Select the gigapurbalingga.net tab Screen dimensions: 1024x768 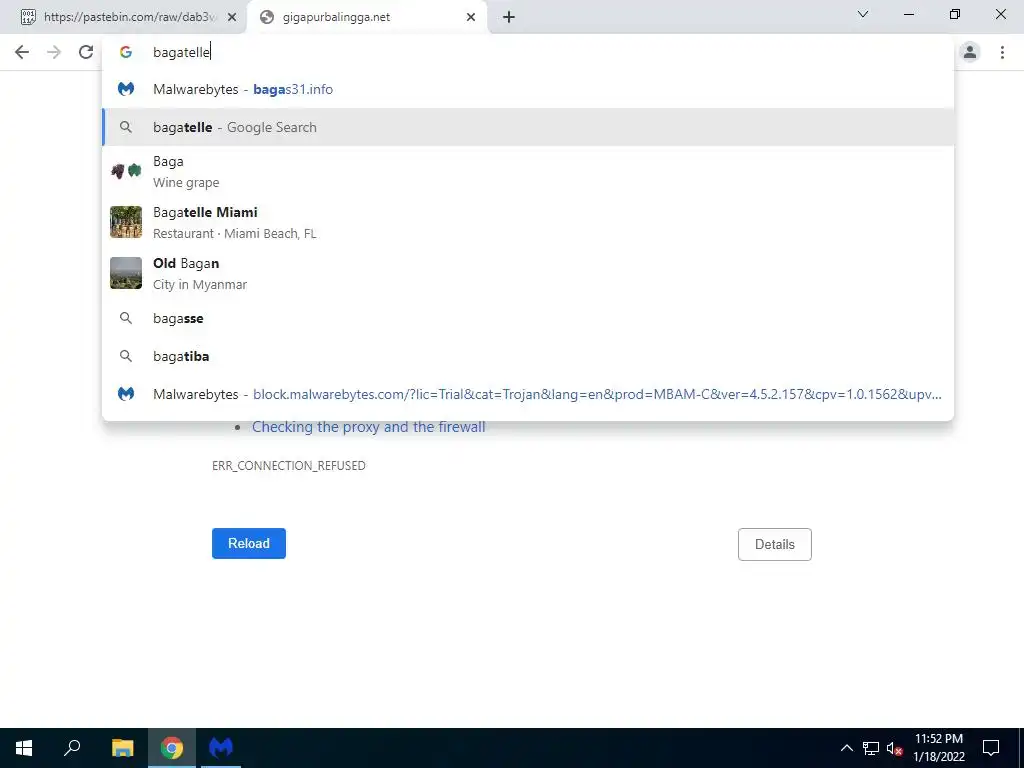click(x=367, y=17)
